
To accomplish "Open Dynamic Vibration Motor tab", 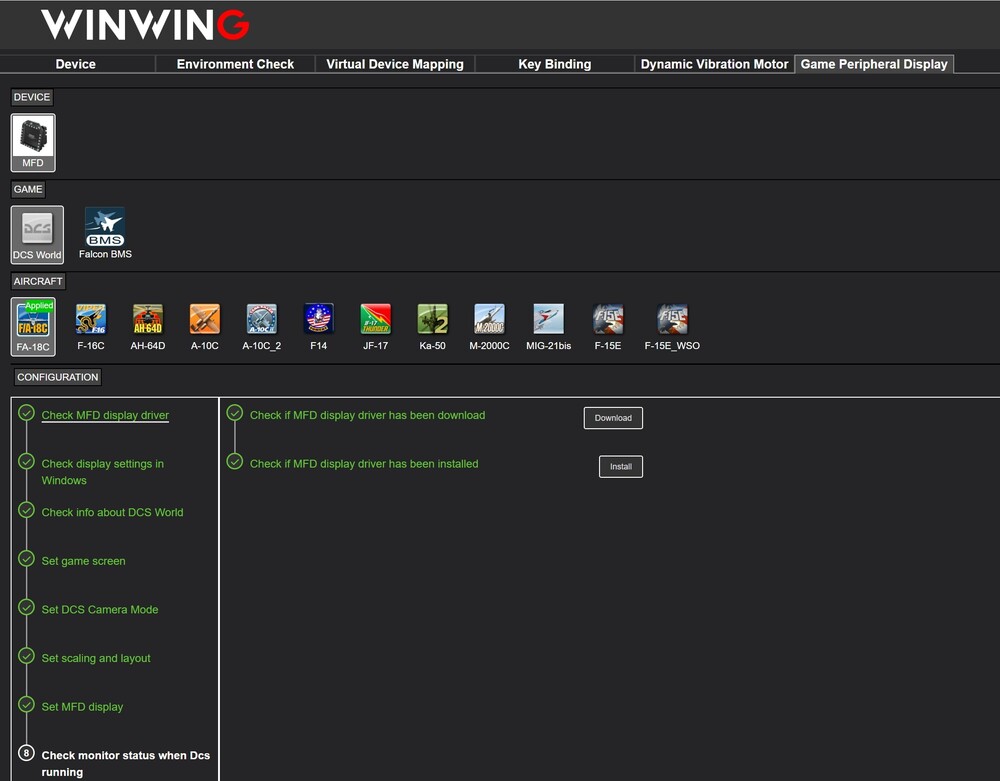I will pos(714,64).
